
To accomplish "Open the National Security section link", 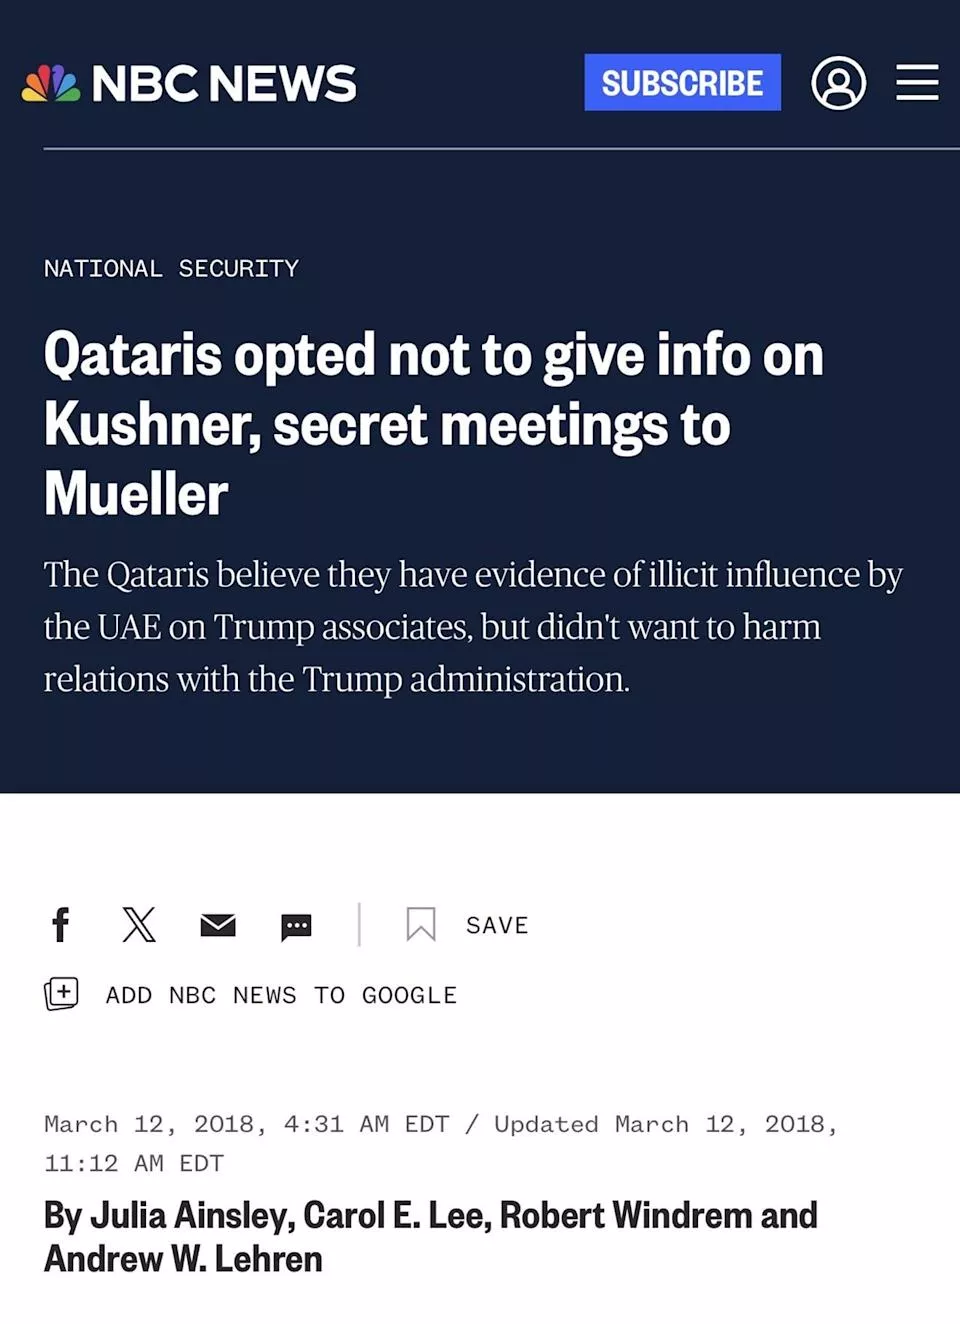I will [x=171, y=268].
